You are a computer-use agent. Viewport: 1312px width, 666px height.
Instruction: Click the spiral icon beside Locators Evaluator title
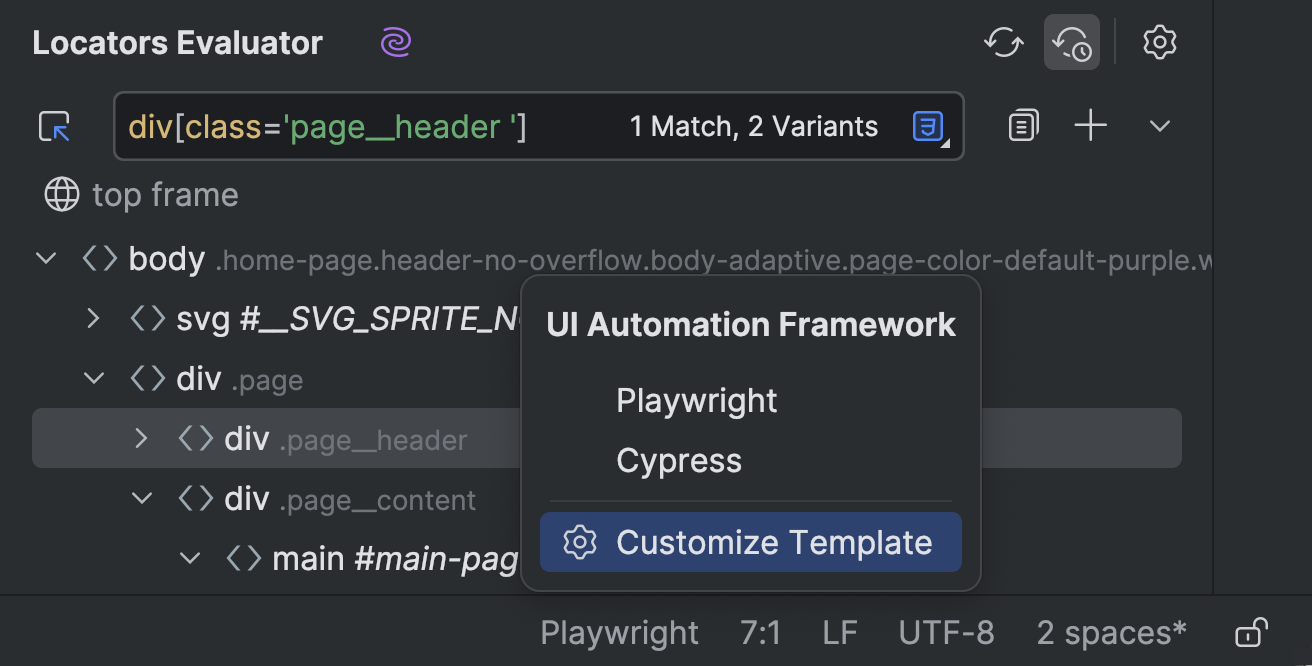395,42
